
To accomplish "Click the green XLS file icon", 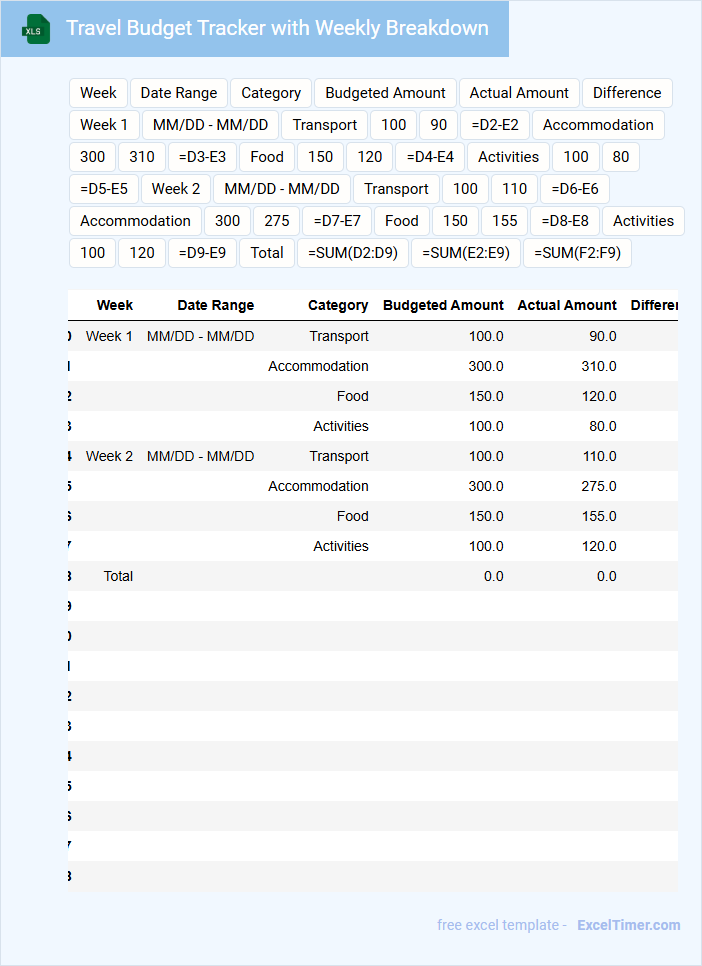I will 37,29.
